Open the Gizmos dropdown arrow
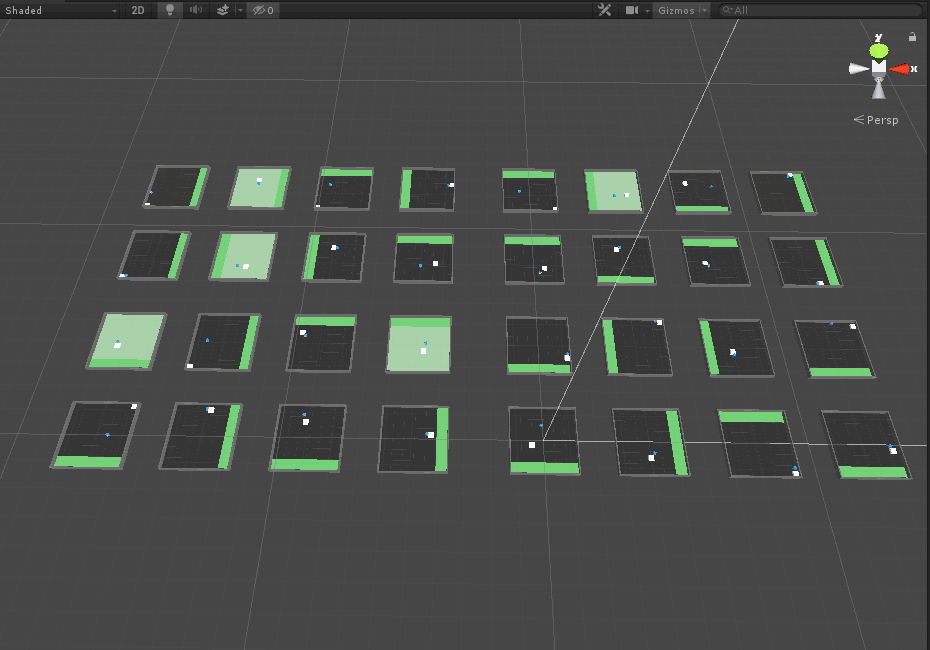The width and height of the screenshot is (930, 650). pos(704,10)
